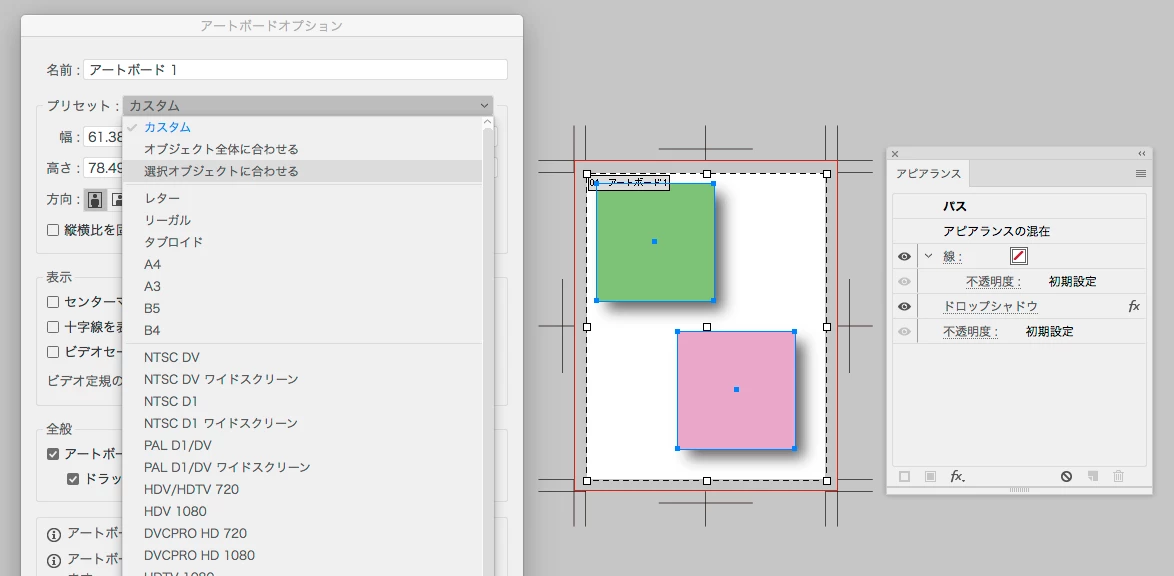
Task: Select the pink square on artboard
Action: (x=736, y=389)
